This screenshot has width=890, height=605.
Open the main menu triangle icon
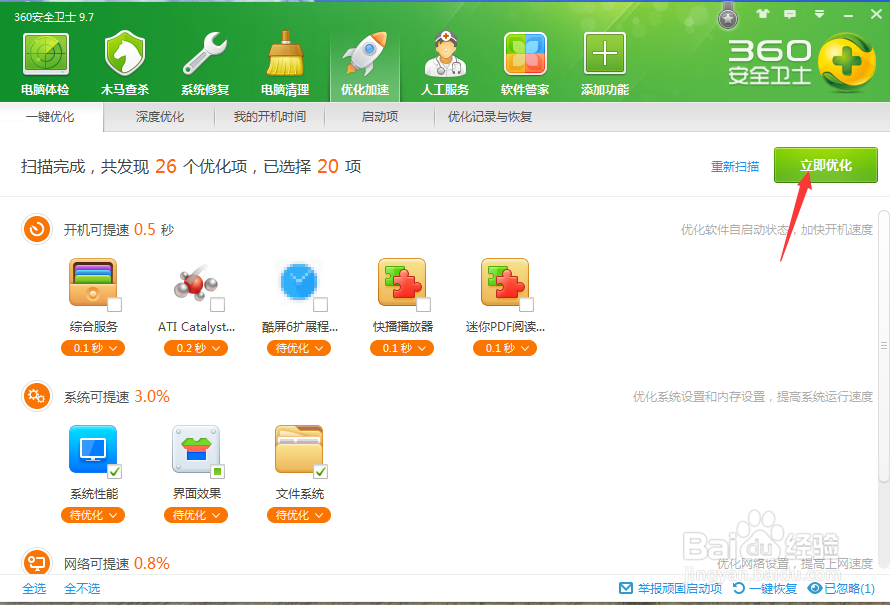(x=819, y=14)
